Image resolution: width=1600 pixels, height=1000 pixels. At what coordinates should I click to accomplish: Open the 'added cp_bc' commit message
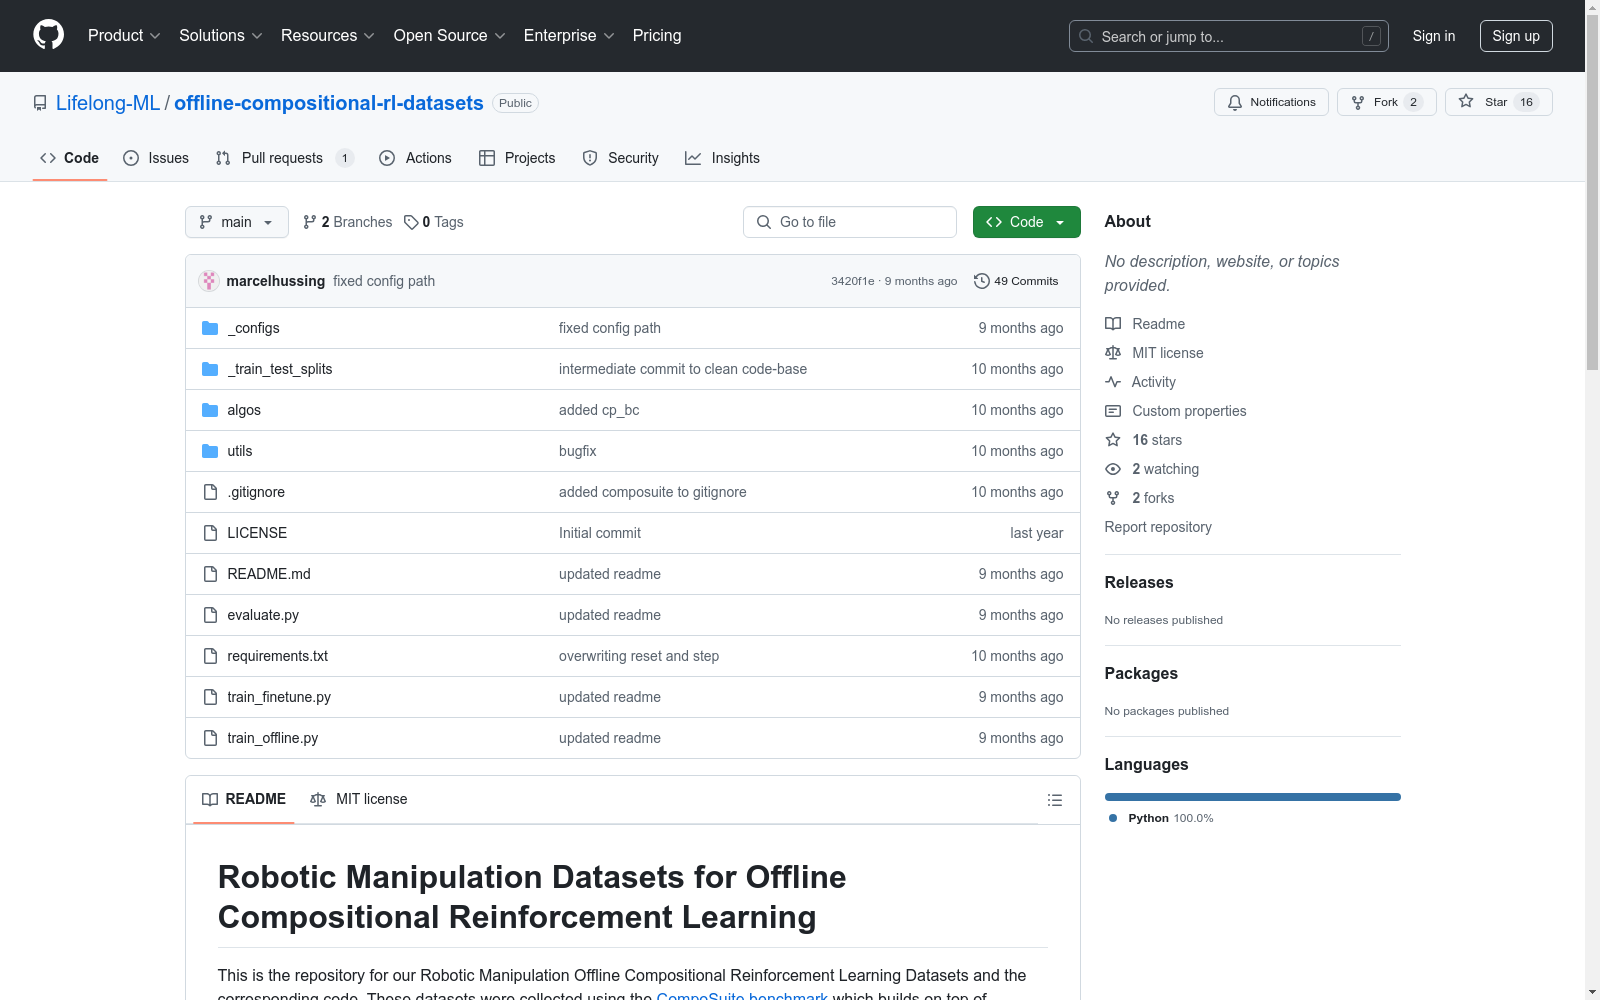tap(599, 410)
